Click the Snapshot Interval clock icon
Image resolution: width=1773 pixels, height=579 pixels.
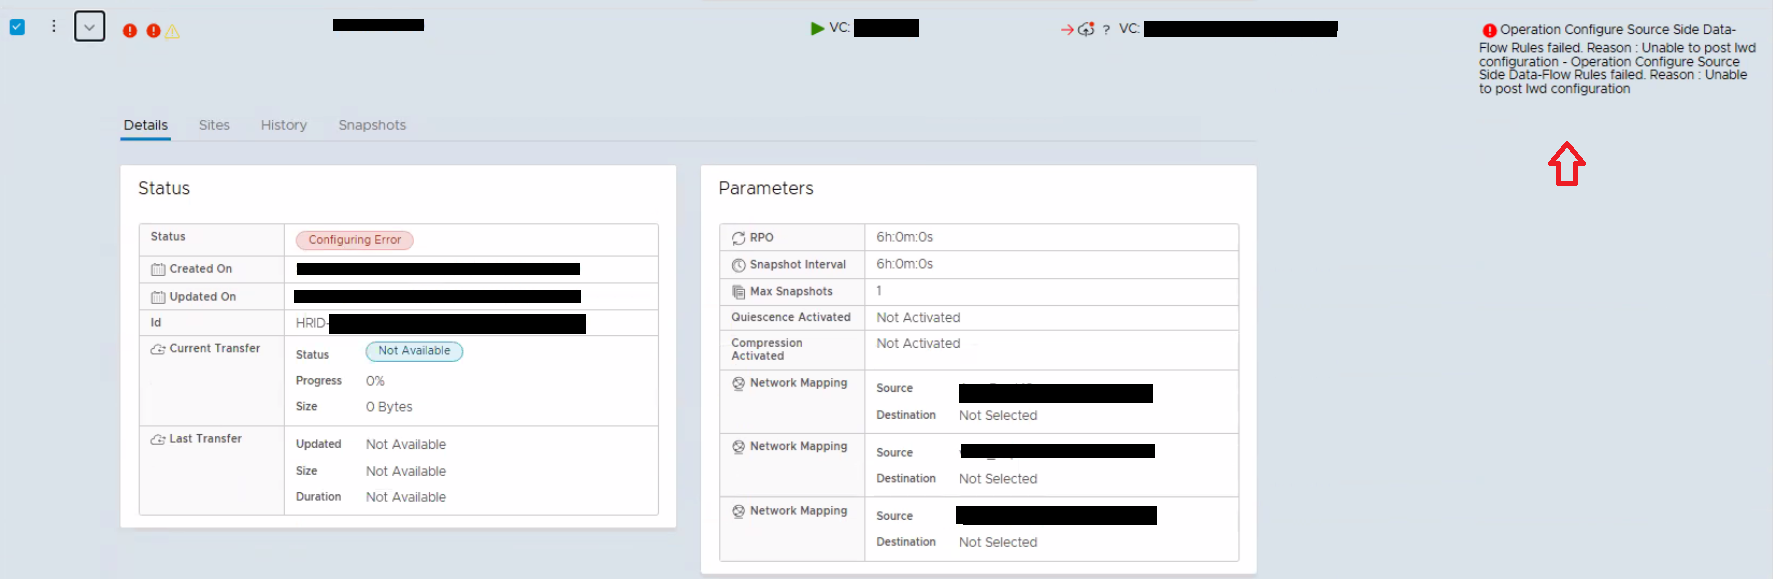(x=738, y=265)
